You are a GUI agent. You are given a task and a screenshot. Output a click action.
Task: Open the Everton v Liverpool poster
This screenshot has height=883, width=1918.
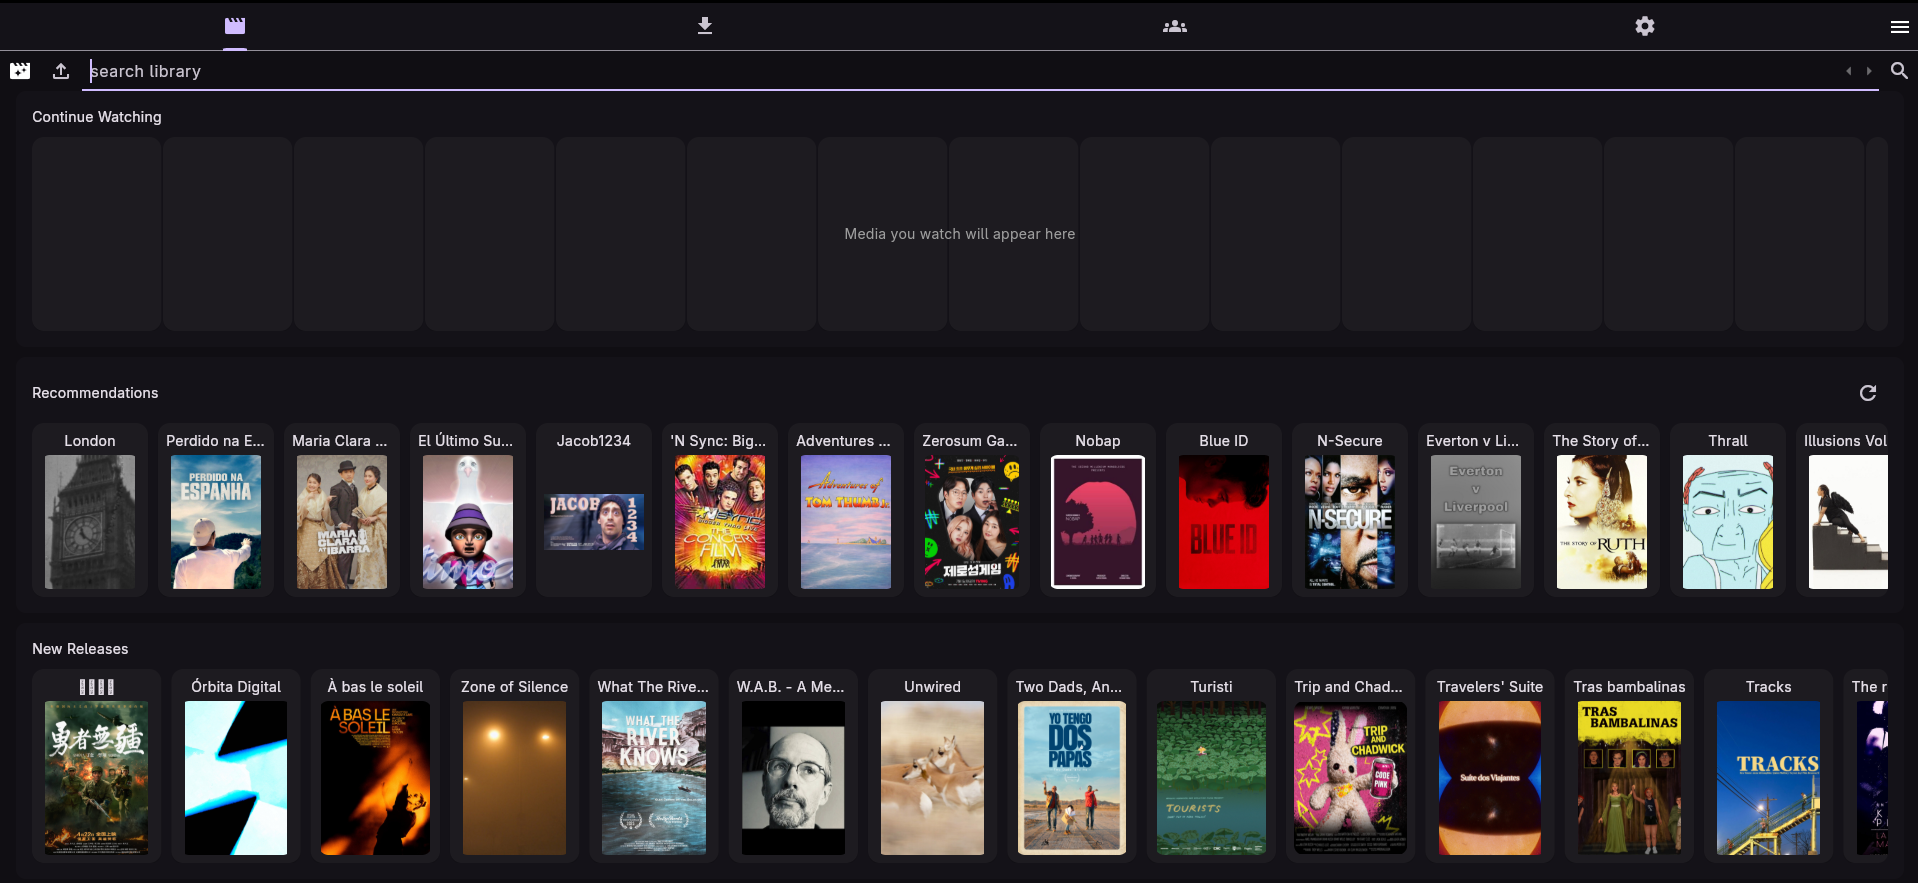tap(1476, 522)
